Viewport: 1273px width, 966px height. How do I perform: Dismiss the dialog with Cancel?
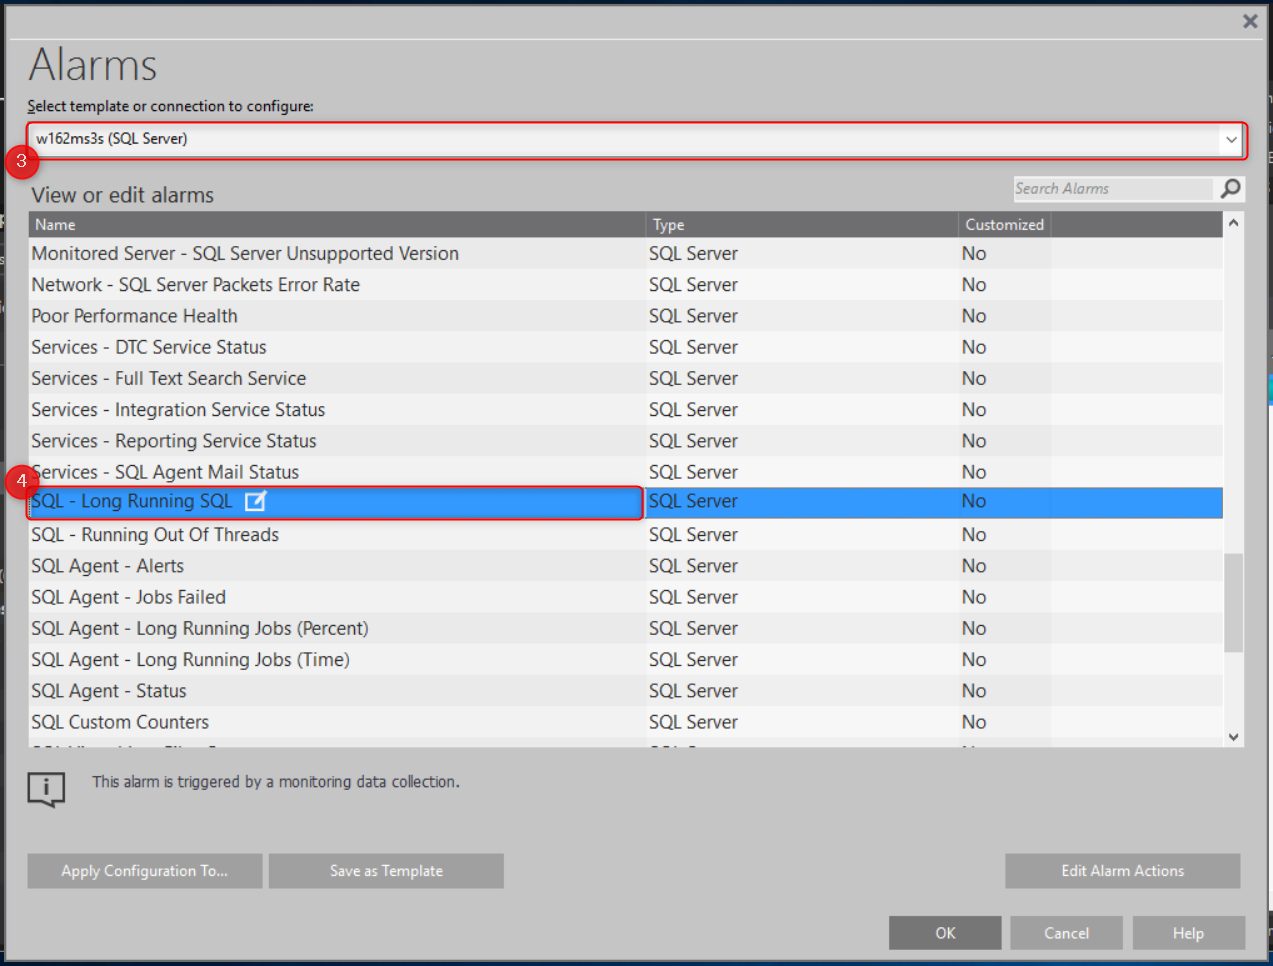[1066, 932]
